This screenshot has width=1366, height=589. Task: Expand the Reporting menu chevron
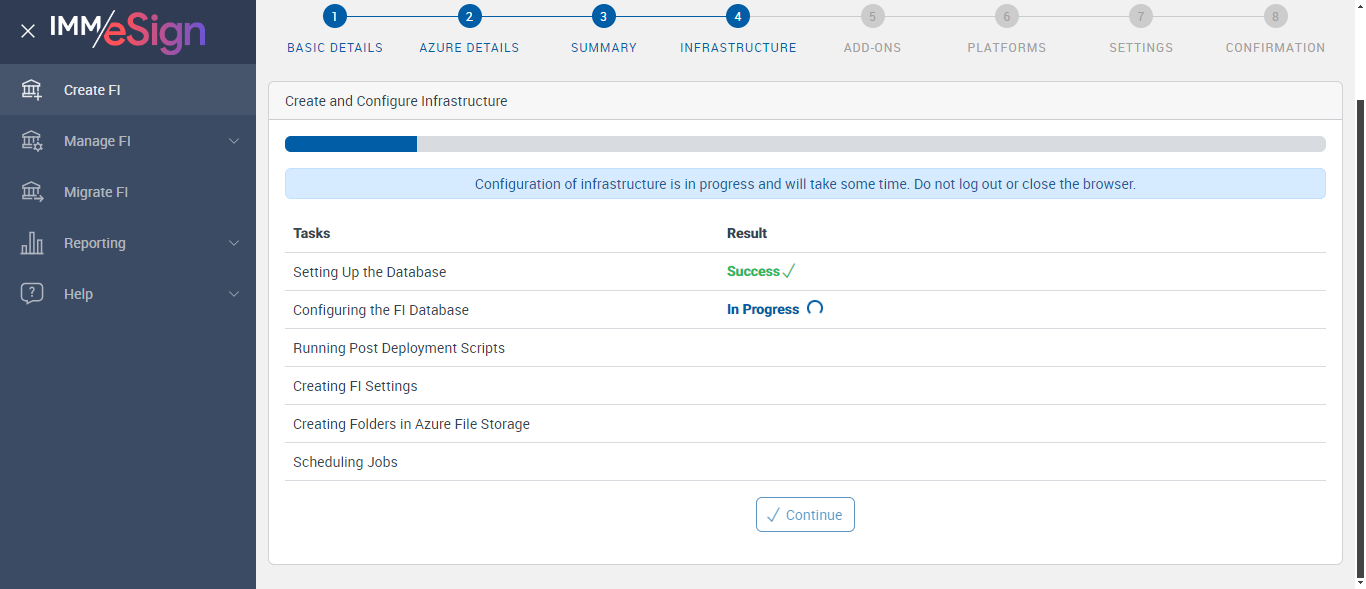pos(234,243)
